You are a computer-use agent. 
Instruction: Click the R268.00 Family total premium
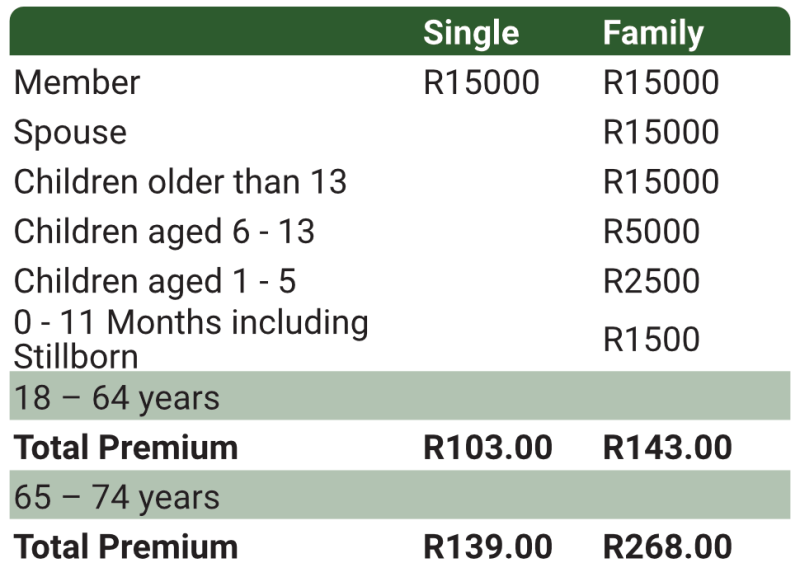[668, 547]
